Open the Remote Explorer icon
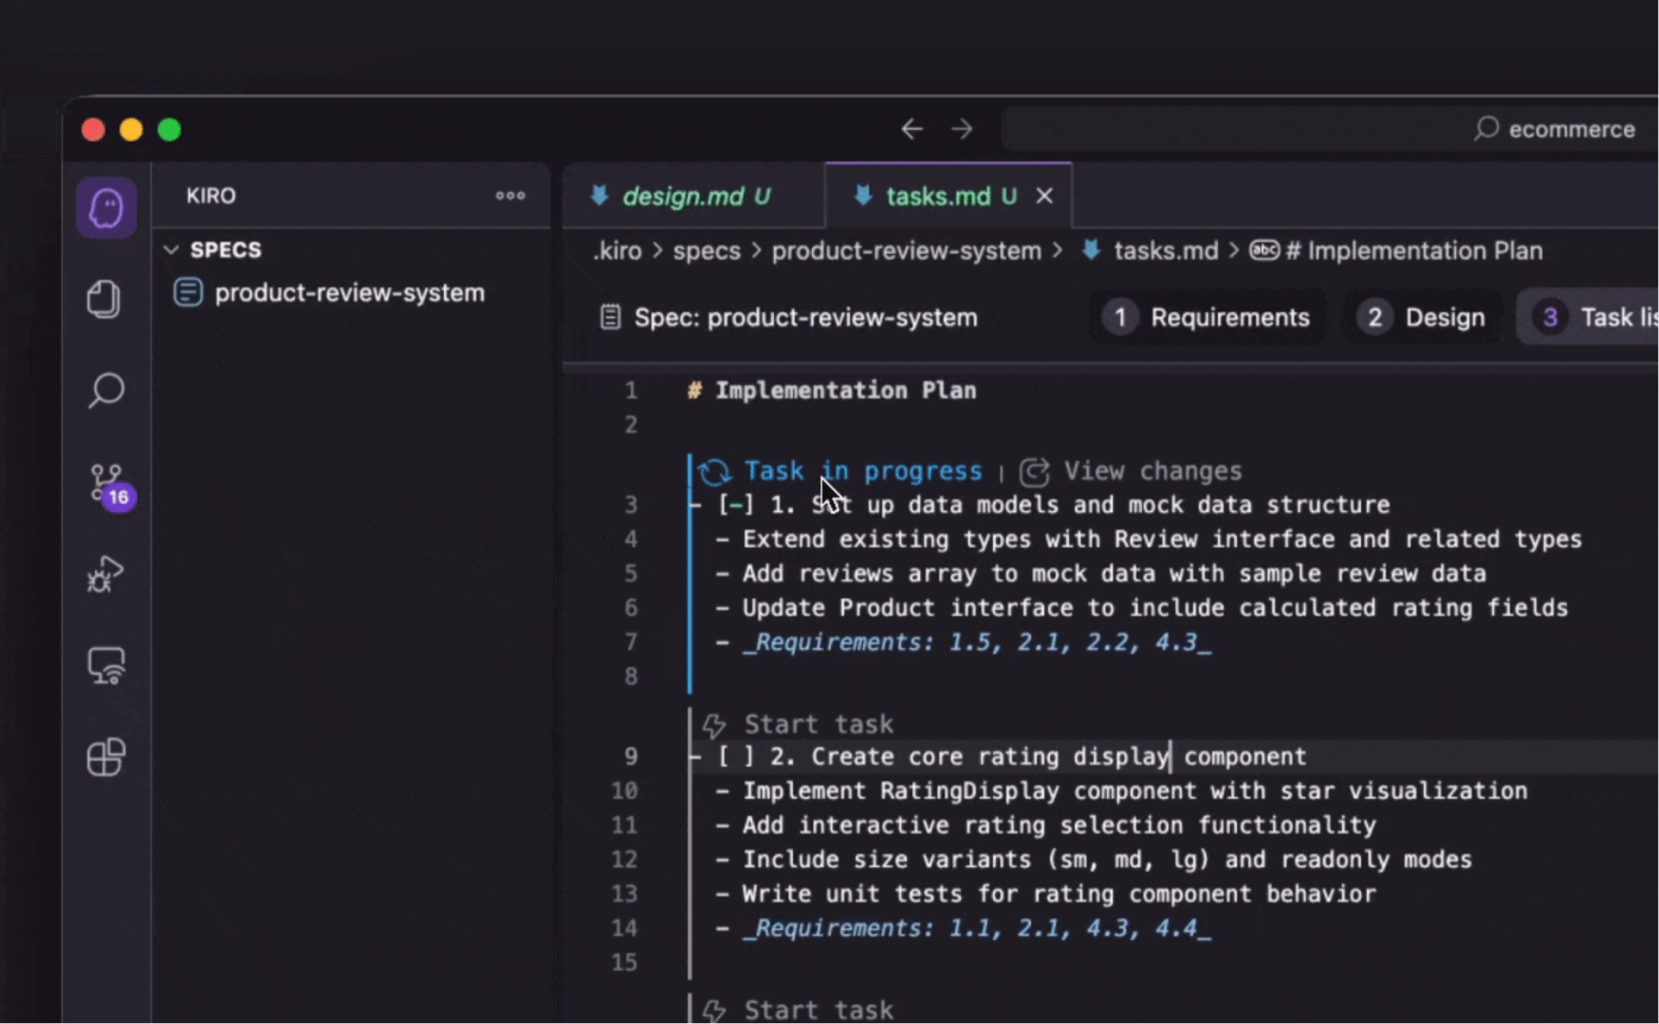 pyautogui.click(x=106, y=666)
